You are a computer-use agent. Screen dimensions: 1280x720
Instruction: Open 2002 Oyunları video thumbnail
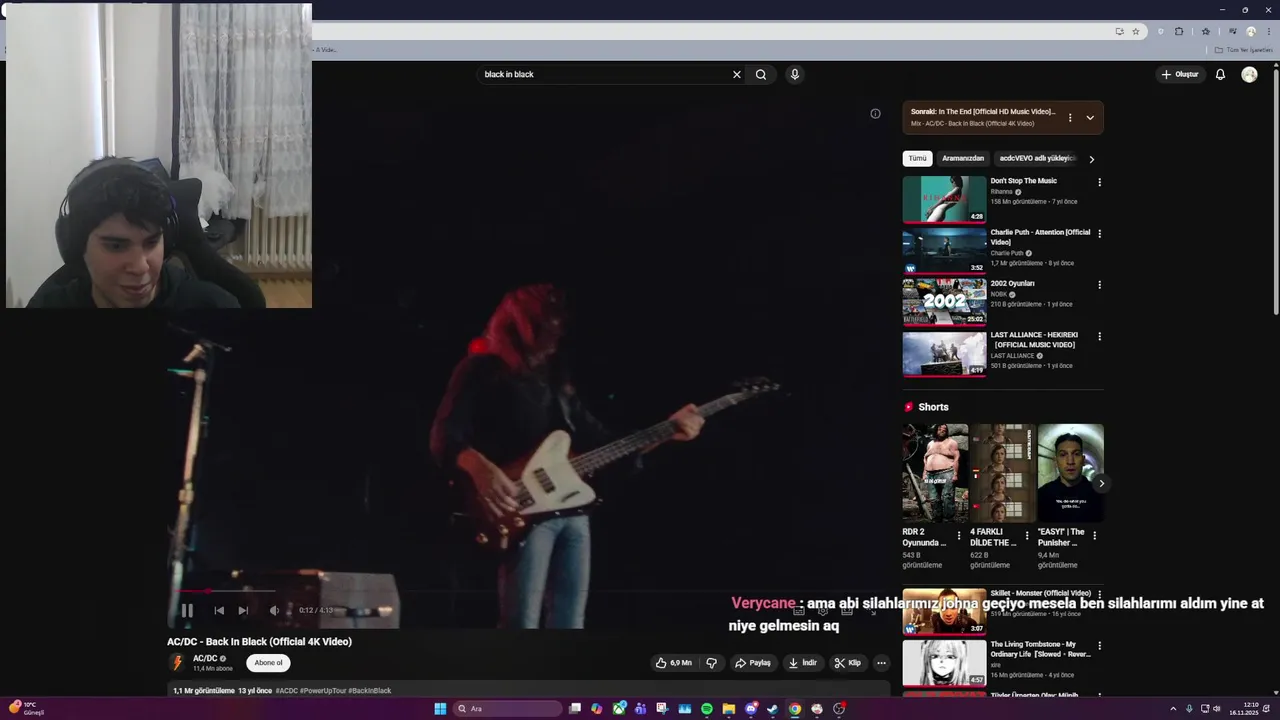coord(944,302)
